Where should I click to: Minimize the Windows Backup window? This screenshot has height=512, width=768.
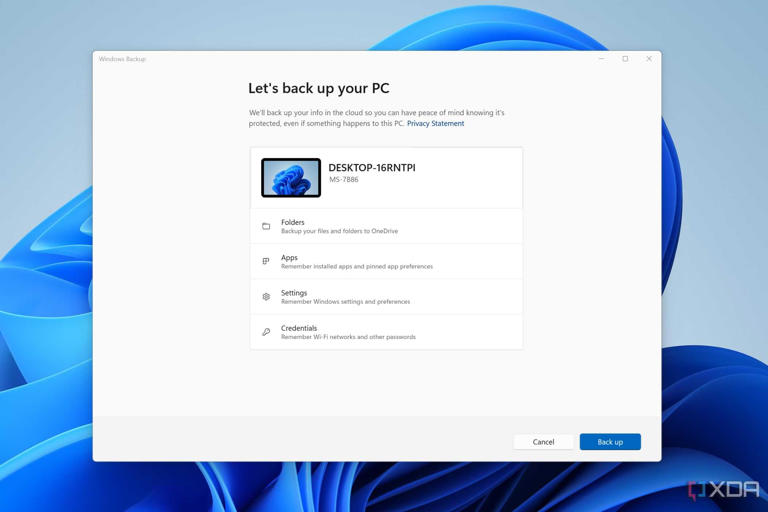pos(601,59)
